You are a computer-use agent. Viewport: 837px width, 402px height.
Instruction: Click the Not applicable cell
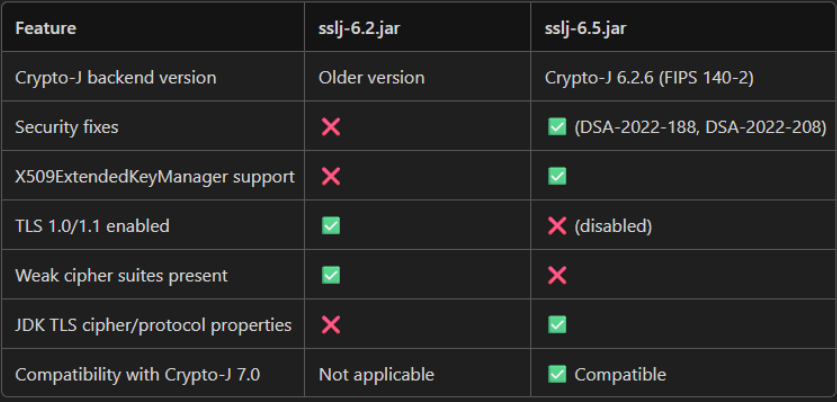(376, 375)
